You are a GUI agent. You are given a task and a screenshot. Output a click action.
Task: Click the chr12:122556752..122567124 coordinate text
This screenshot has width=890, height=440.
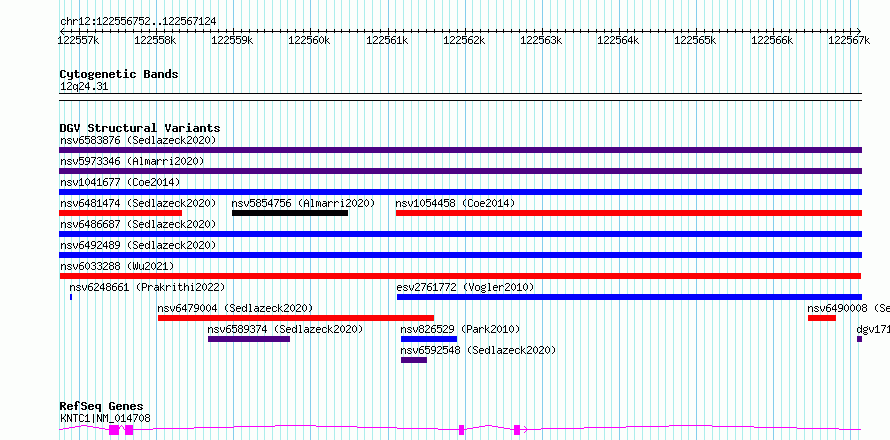click(138, 22)
